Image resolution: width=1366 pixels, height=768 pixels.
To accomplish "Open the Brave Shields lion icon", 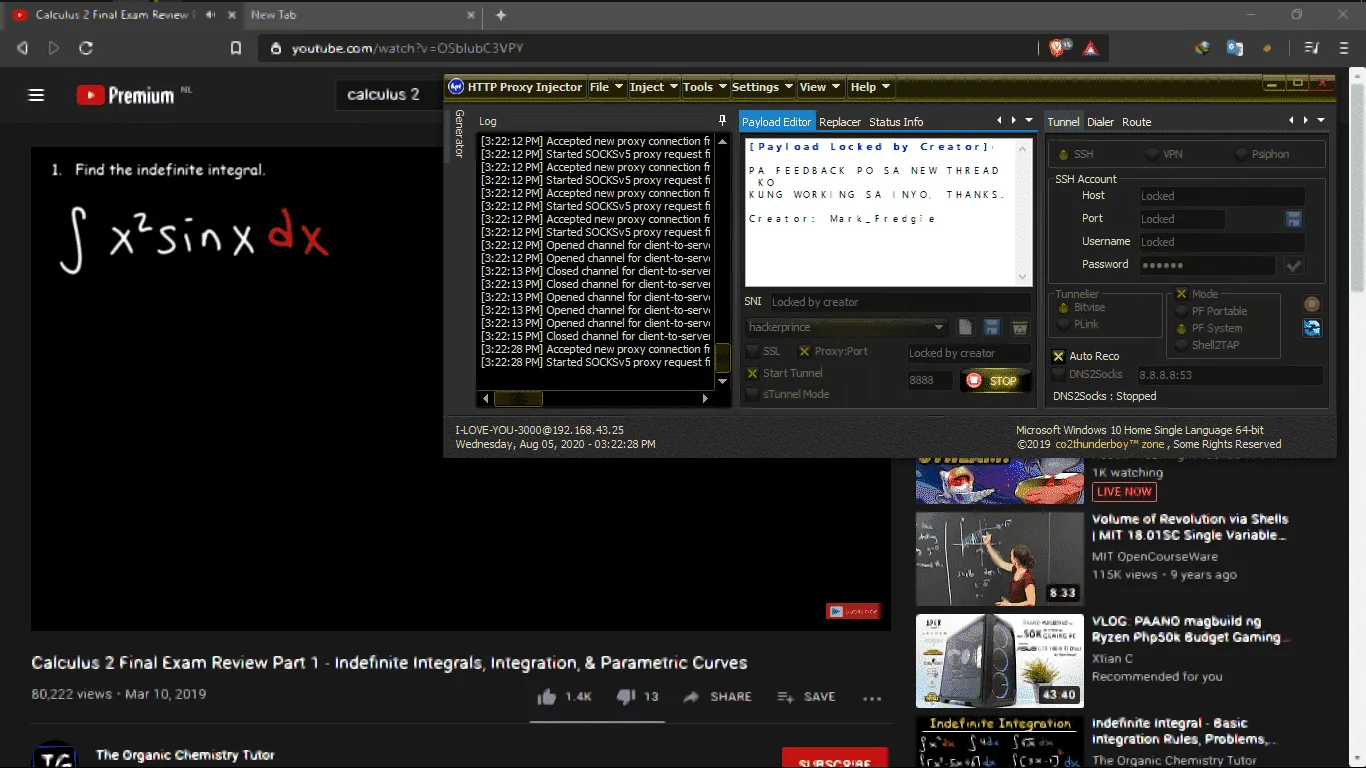I will click(x=1058, y=47).
